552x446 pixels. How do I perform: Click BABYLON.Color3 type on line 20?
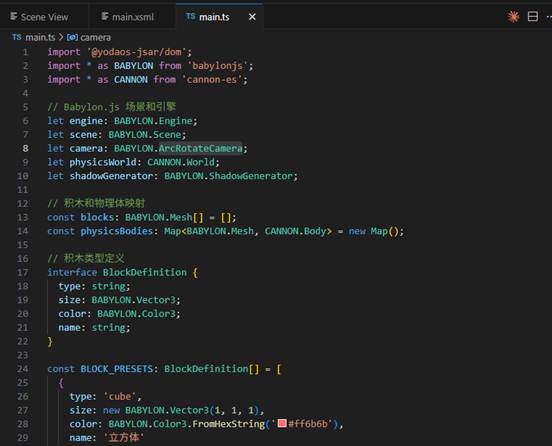coord(136,314)
